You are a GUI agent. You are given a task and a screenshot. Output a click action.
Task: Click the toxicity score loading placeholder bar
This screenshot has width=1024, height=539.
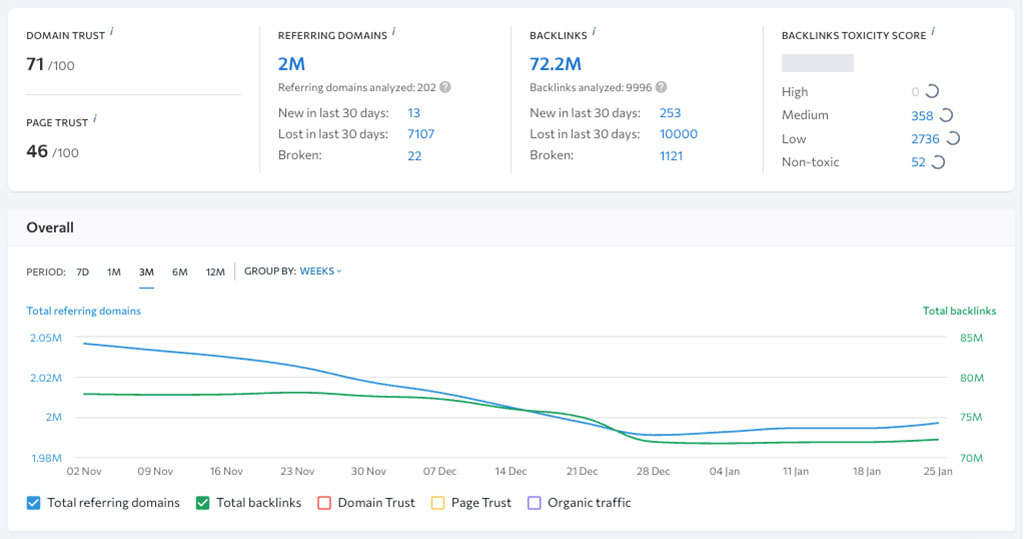point(818,63)
